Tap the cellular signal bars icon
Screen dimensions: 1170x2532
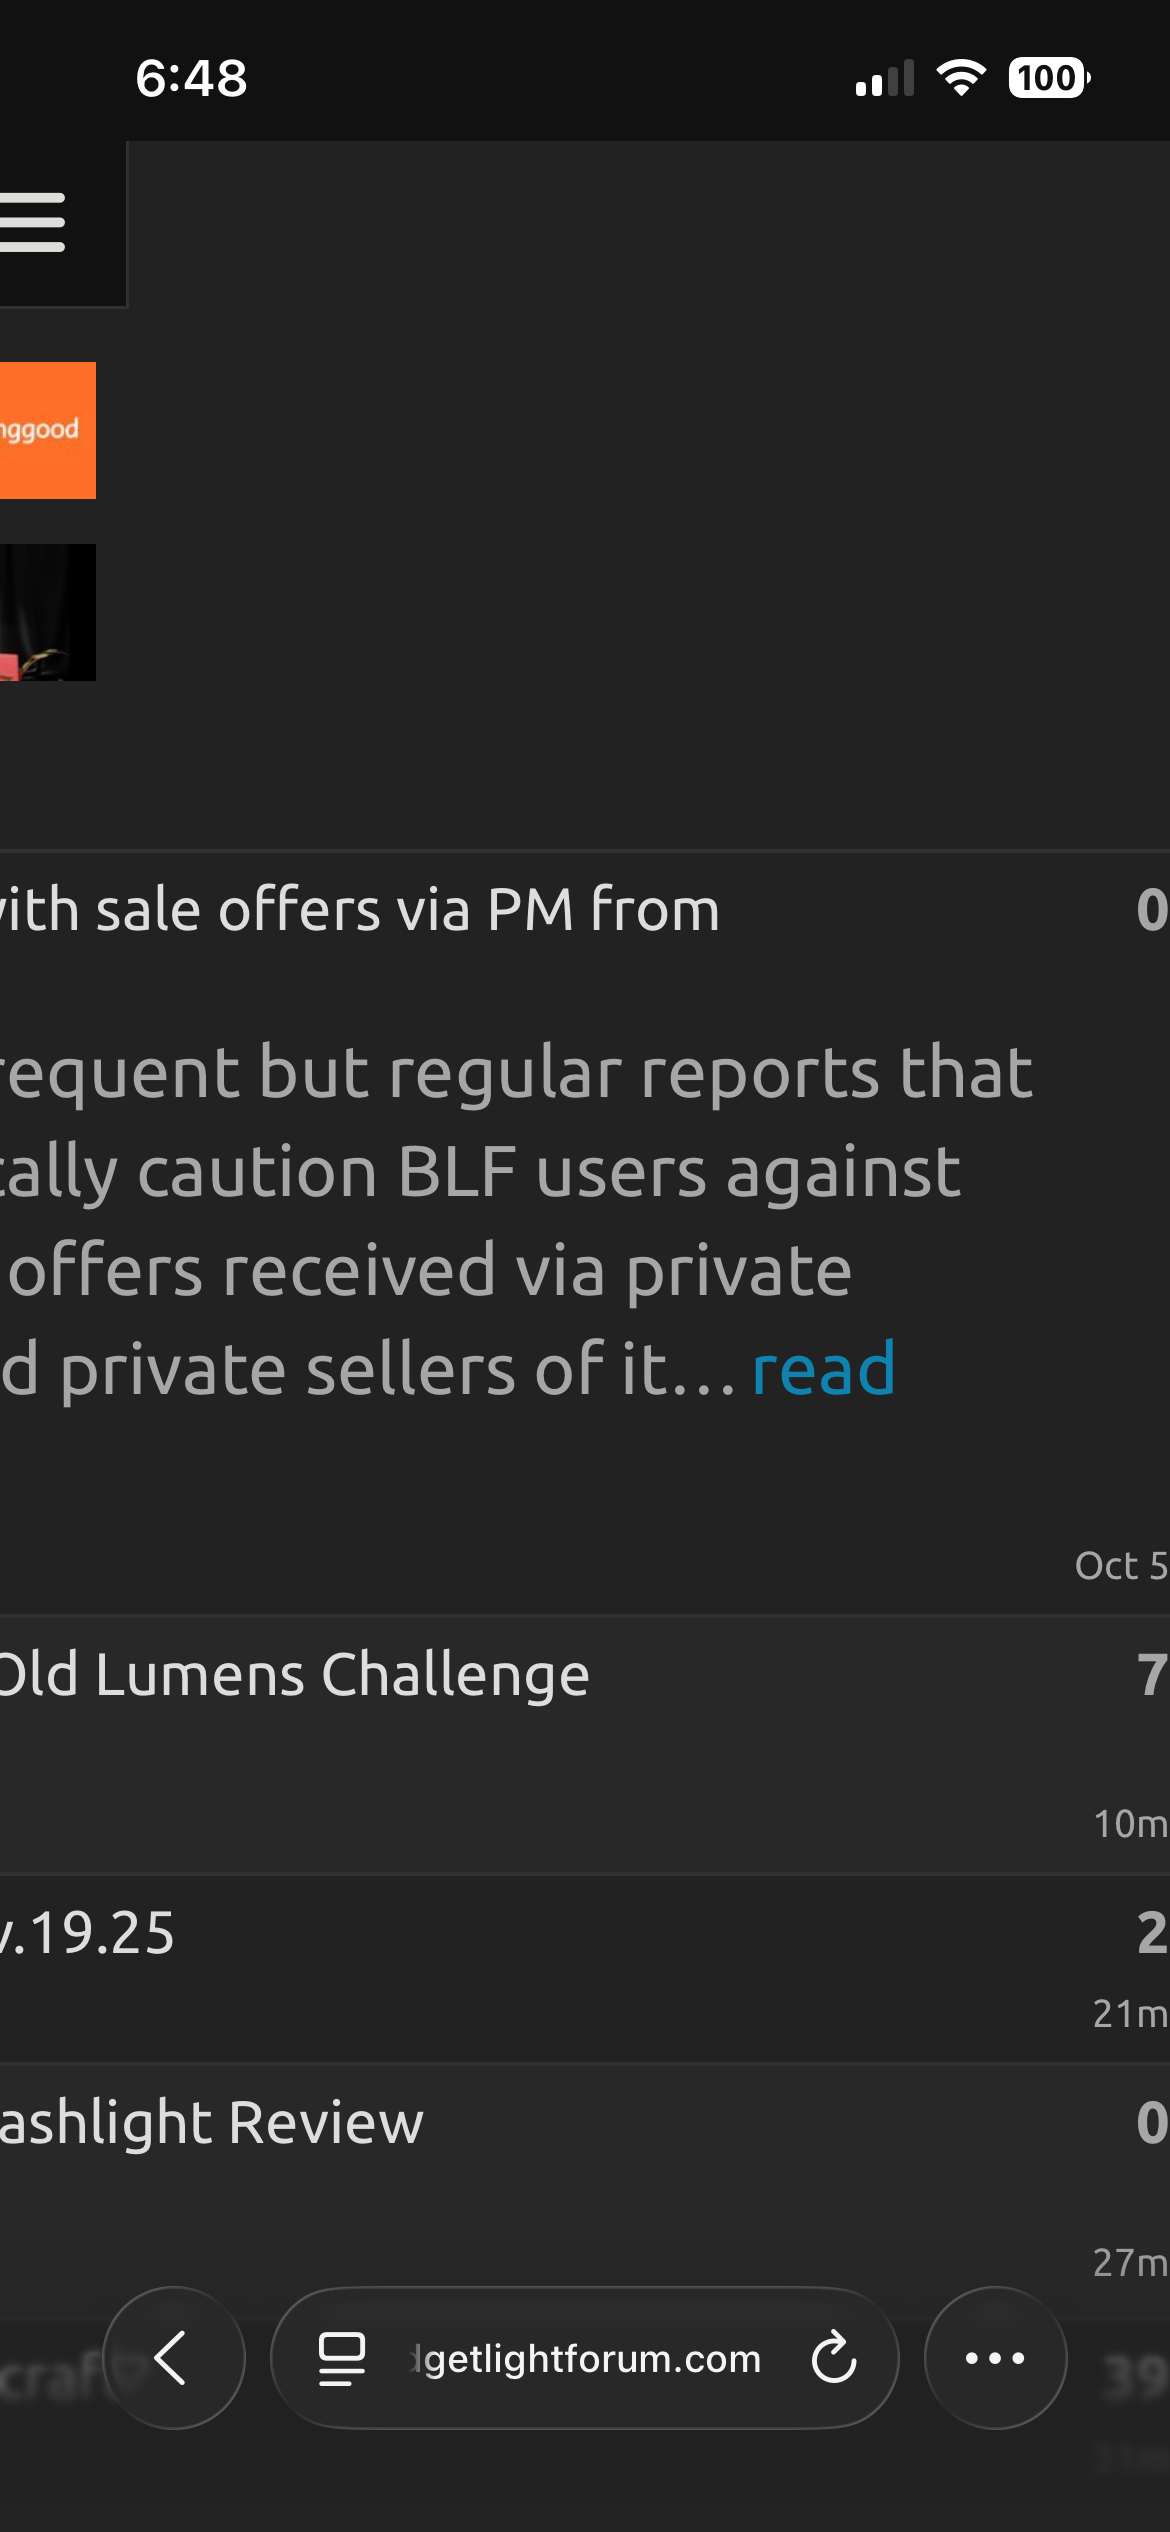point(885,78)
